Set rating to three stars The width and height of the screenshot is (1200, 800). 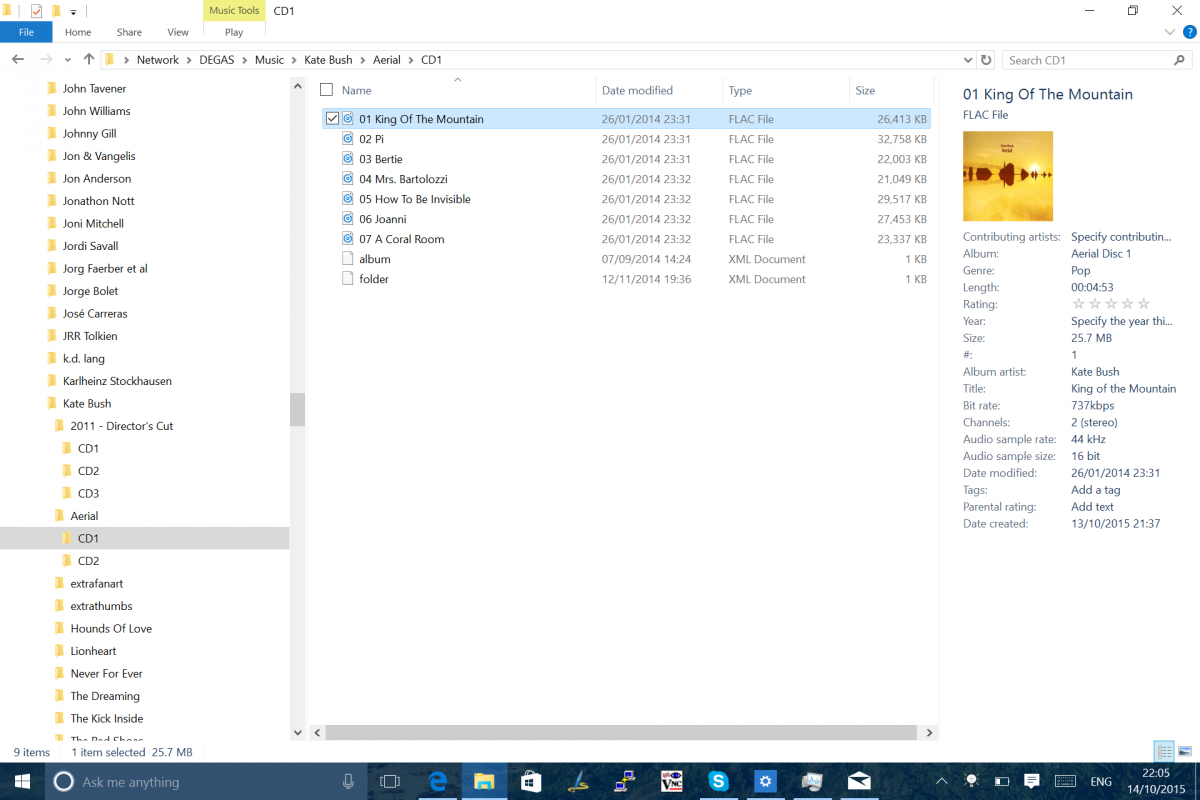click(x=1111, y=304)
